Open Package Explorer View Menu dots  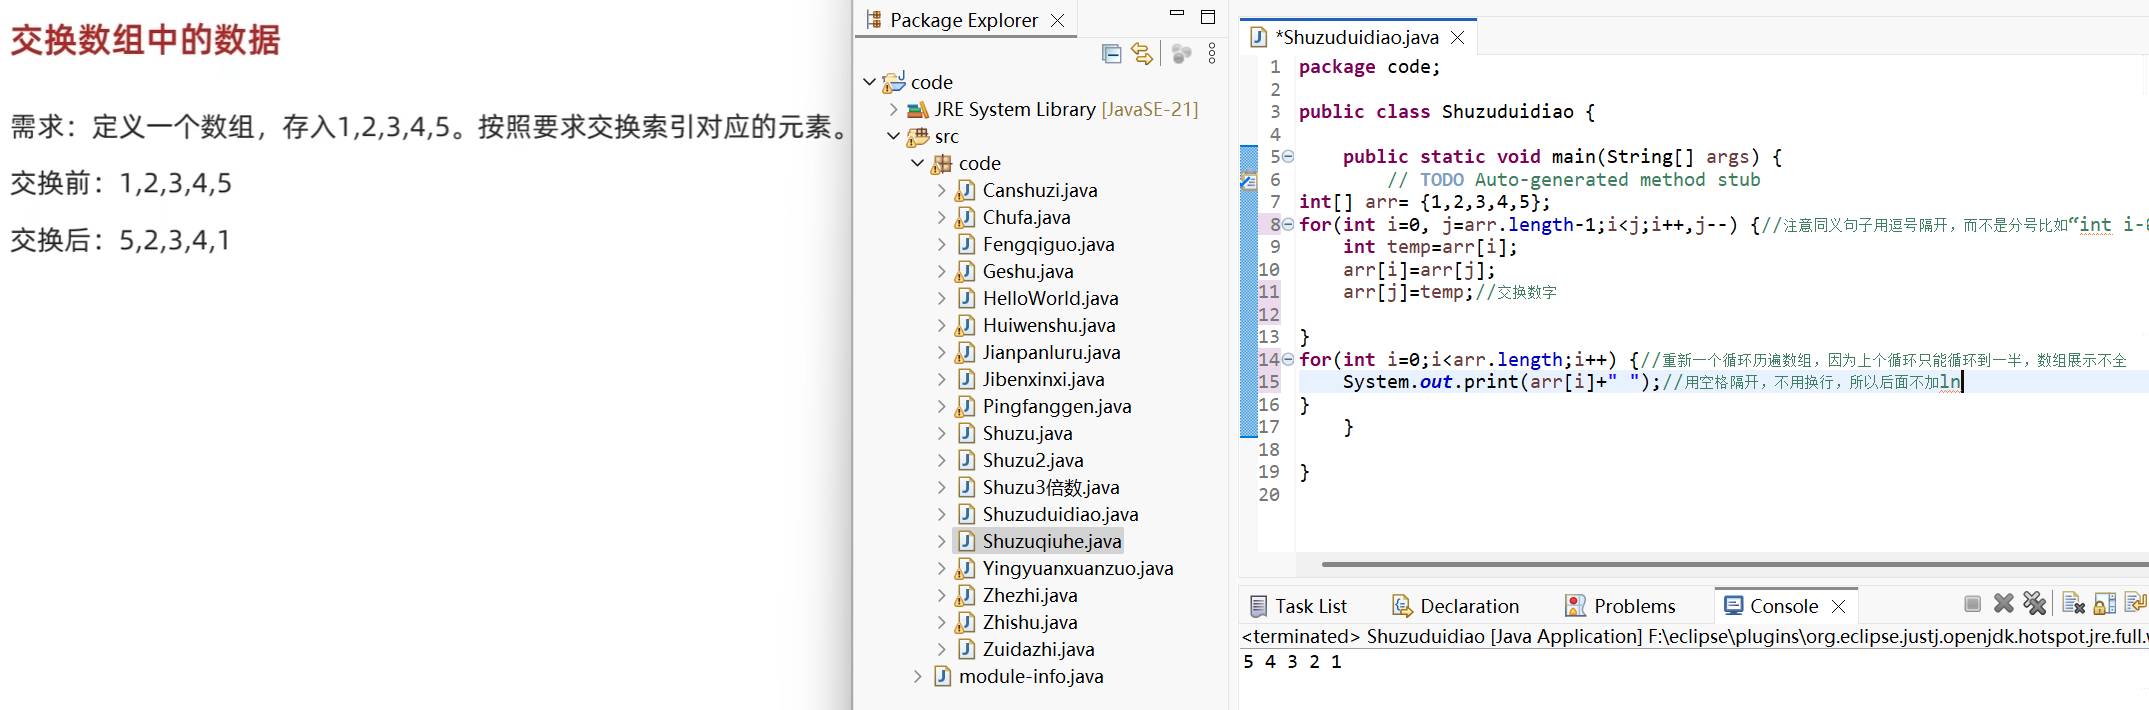(1212, 53)
